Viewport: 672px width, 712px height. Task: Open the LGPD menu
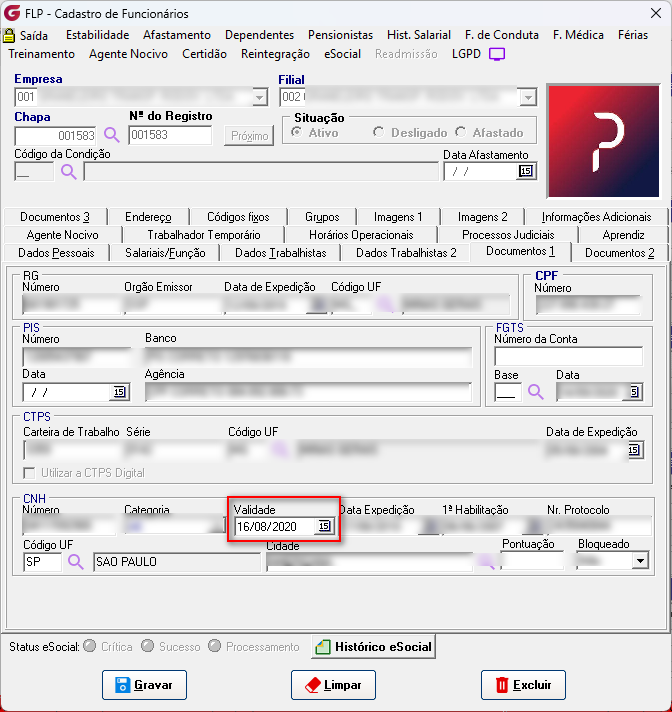point(466,54)
